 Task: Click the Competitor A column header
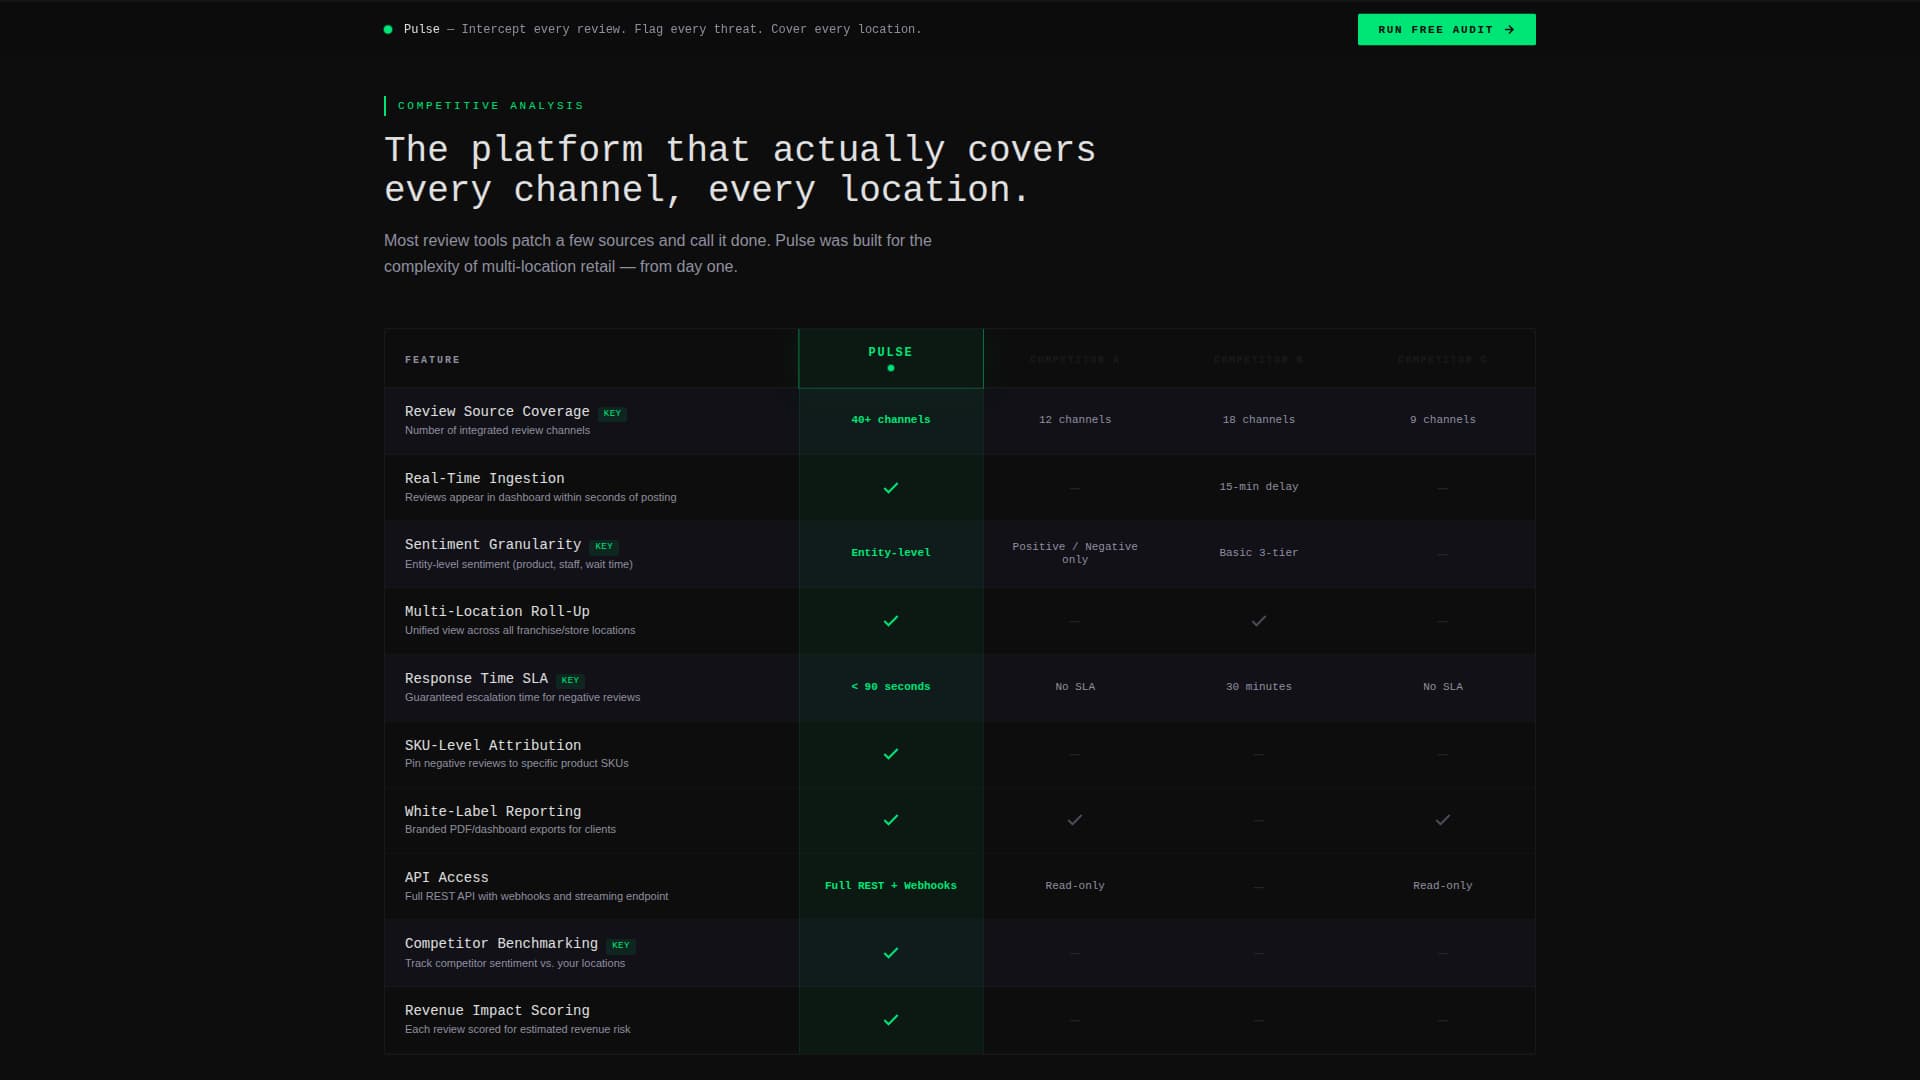click(1075, 359)
